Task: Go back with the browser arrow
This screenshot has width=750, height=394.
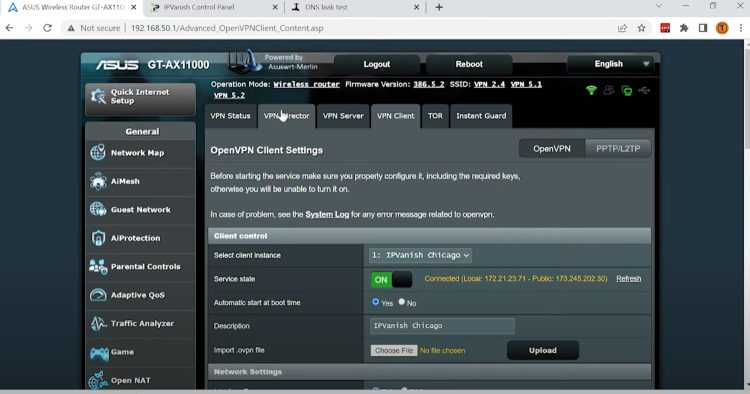Action: 10,28
